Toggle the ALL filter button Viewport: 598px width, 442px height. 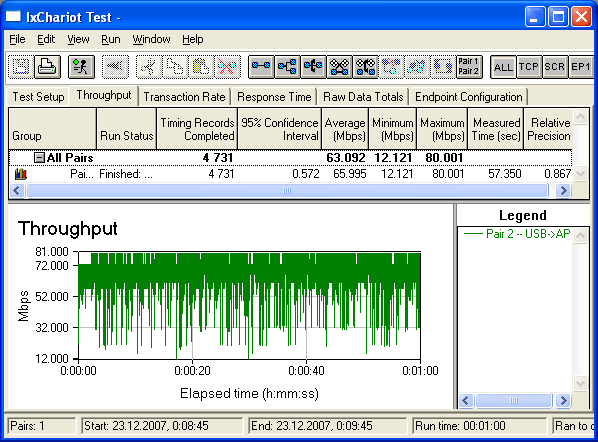coord(503,67)
